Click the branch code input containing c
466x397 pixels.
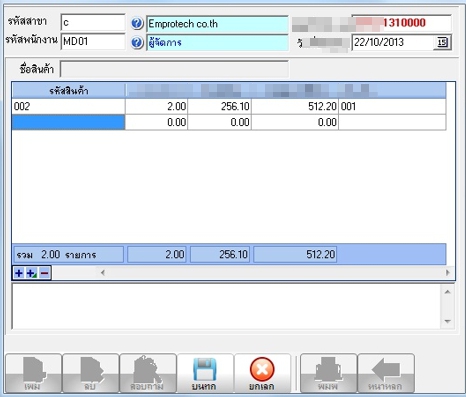click(x=93, y=23)
